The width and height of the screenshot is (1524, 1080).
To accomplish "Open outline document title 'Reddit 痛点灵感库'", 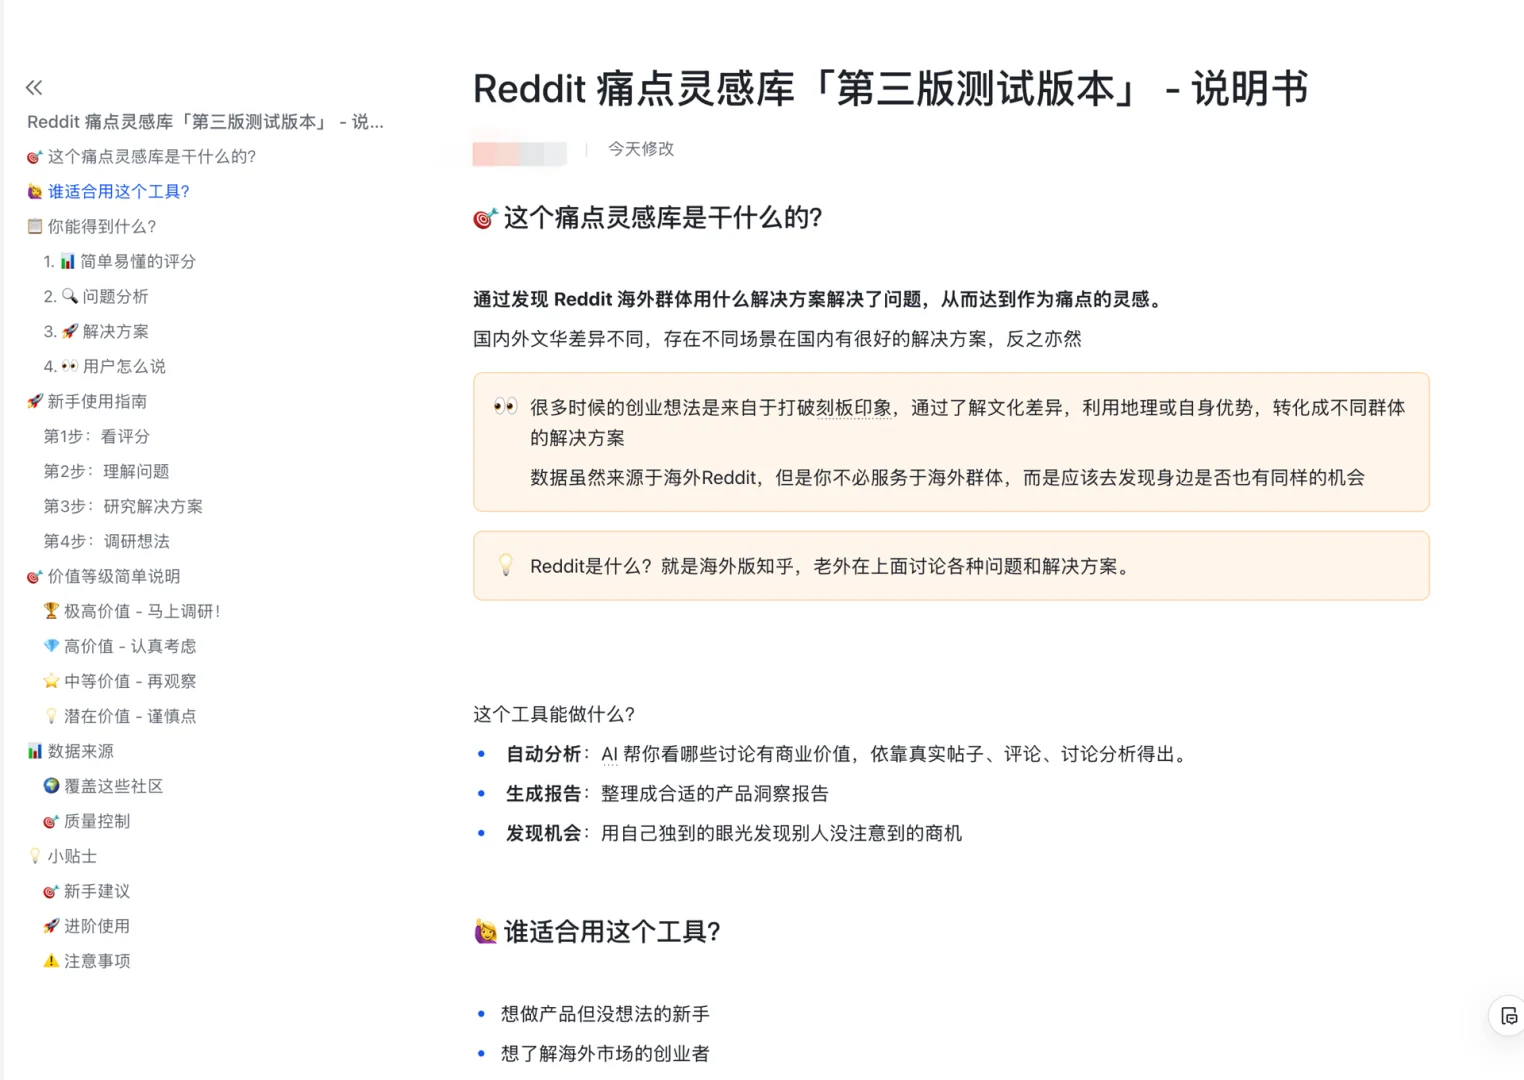I will tap(205, 122).
